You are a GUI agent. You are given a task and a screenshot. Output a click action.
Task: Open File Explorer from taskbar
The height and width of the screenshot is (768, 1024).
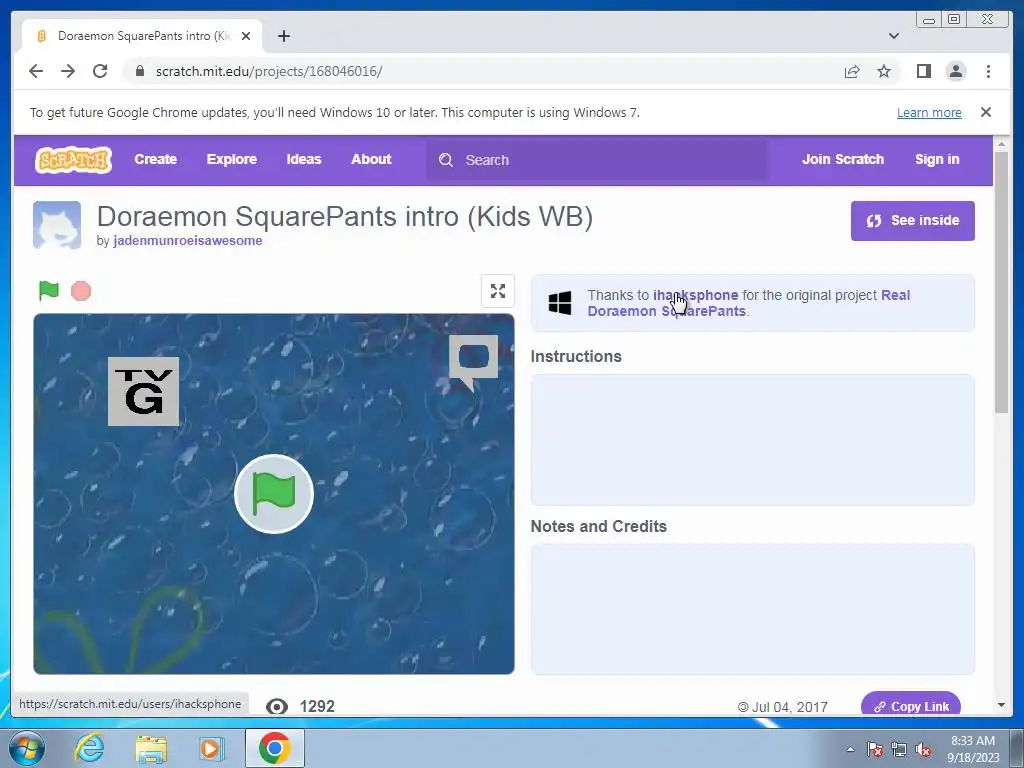click(x=151, y=748)
